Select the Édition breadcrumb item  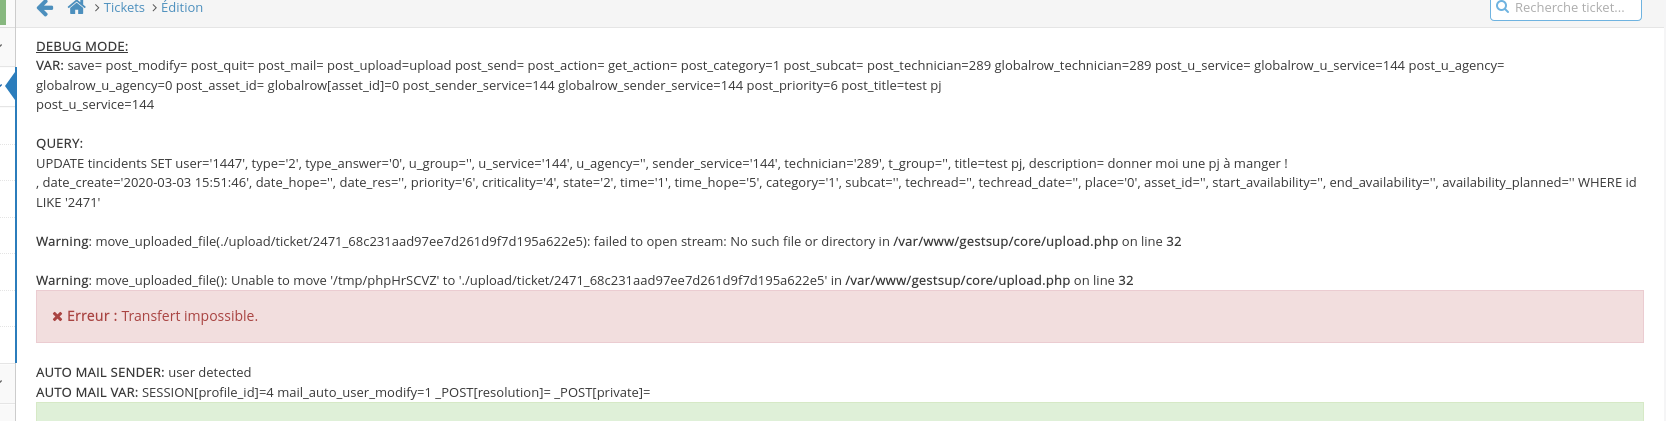coord(182,8)
